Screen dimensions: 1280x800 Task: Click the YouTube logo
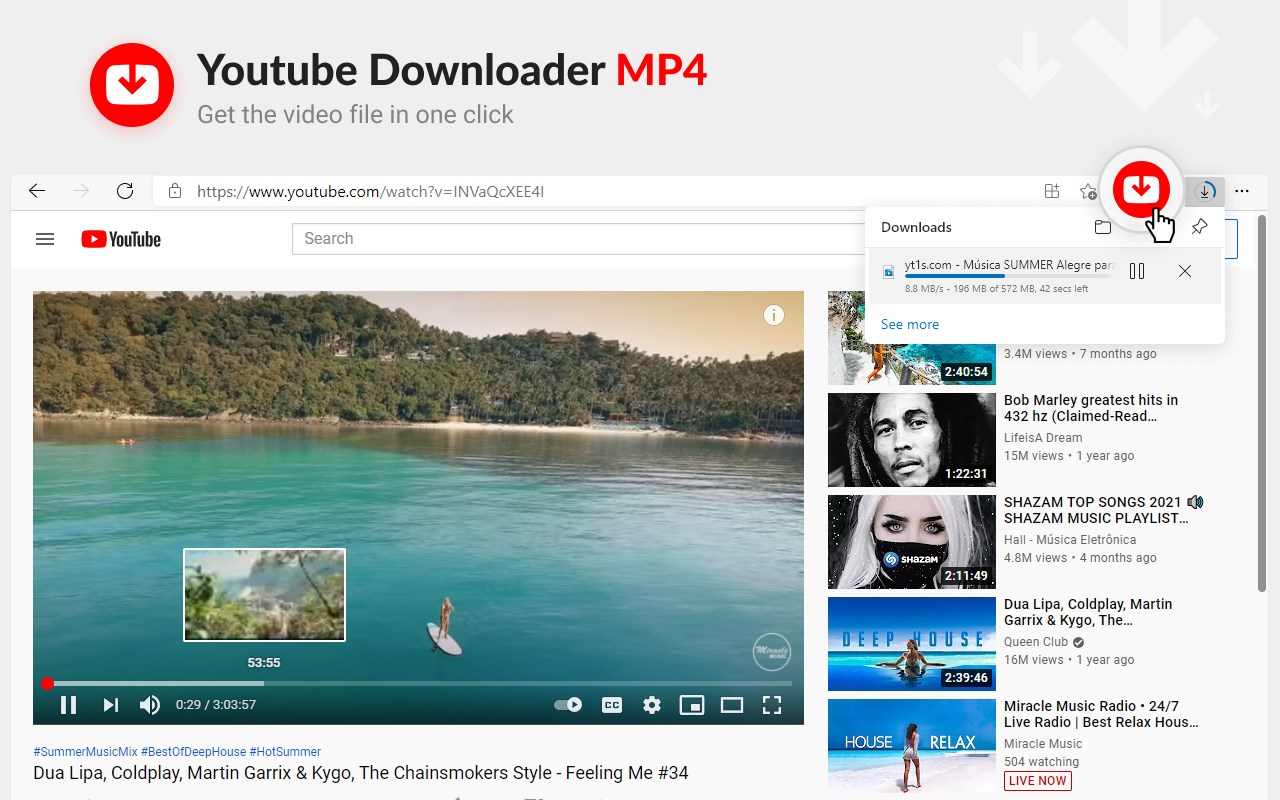tap(121, 239)
